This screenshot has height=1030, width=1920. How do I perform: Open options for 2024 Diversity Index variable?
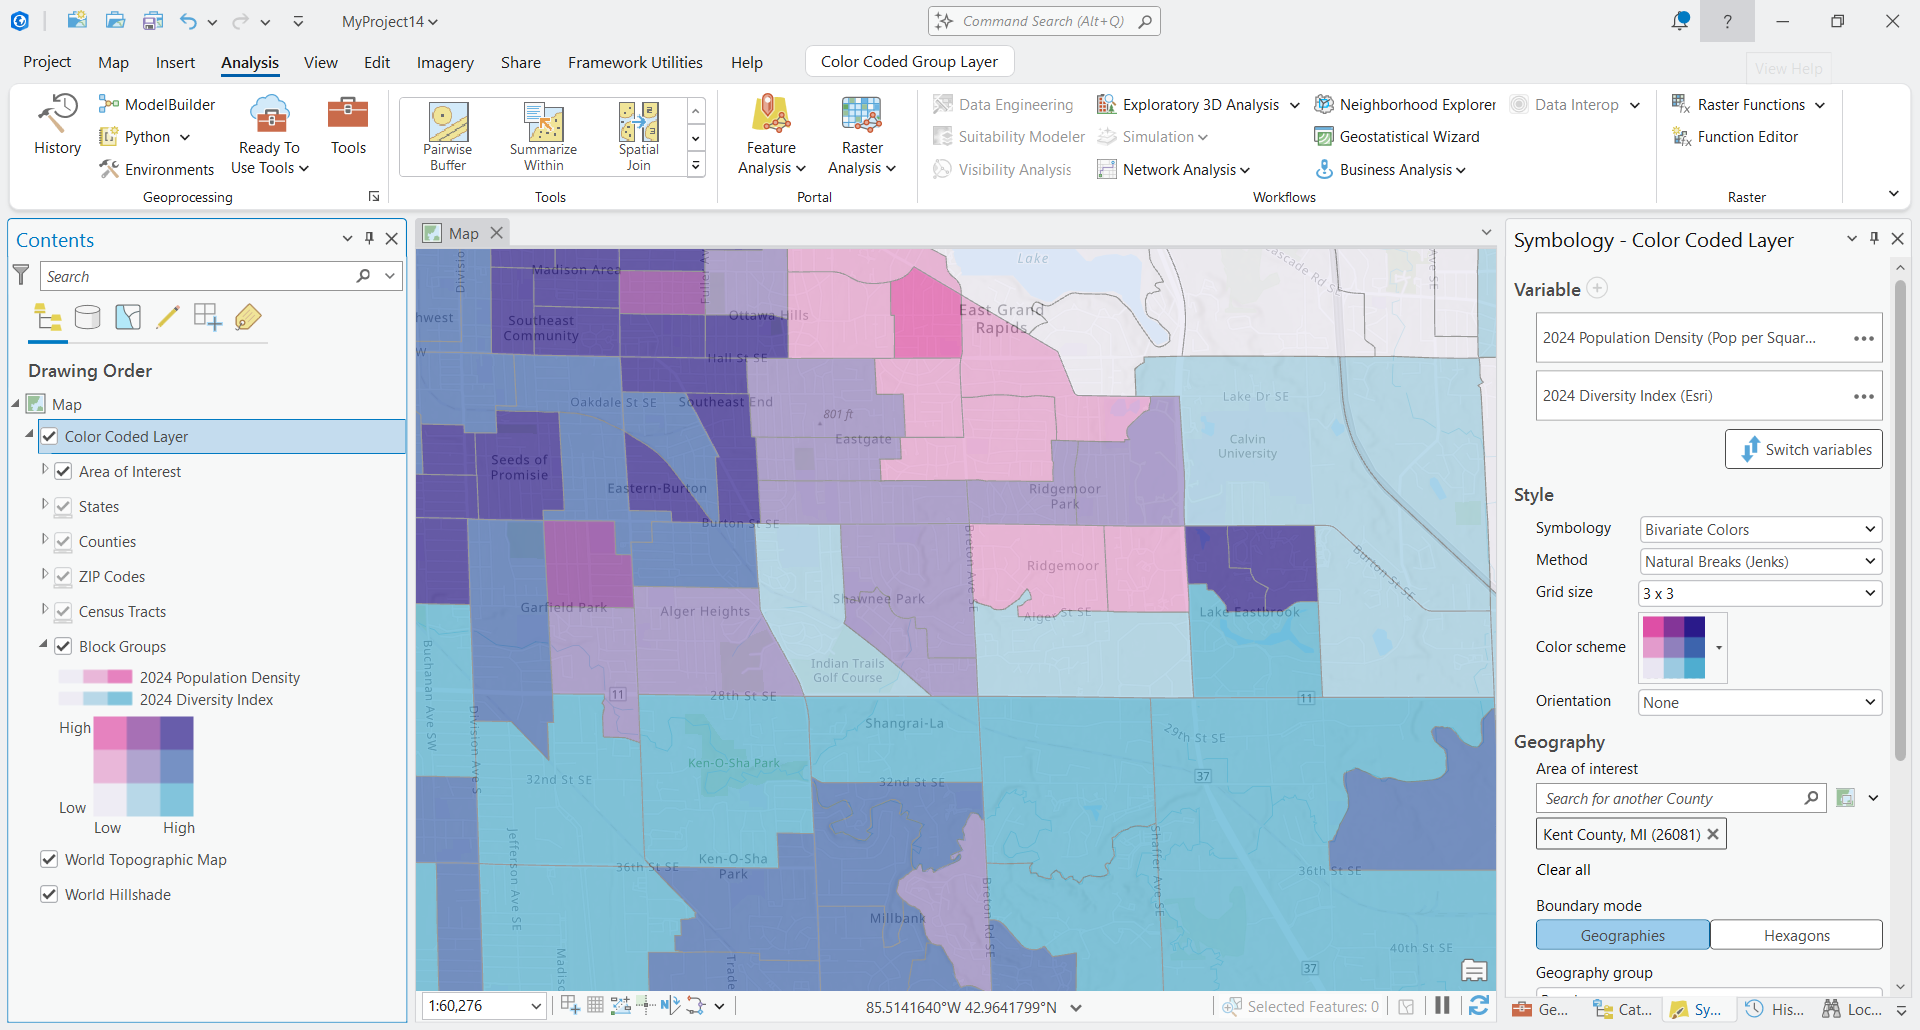(1863, 396)
